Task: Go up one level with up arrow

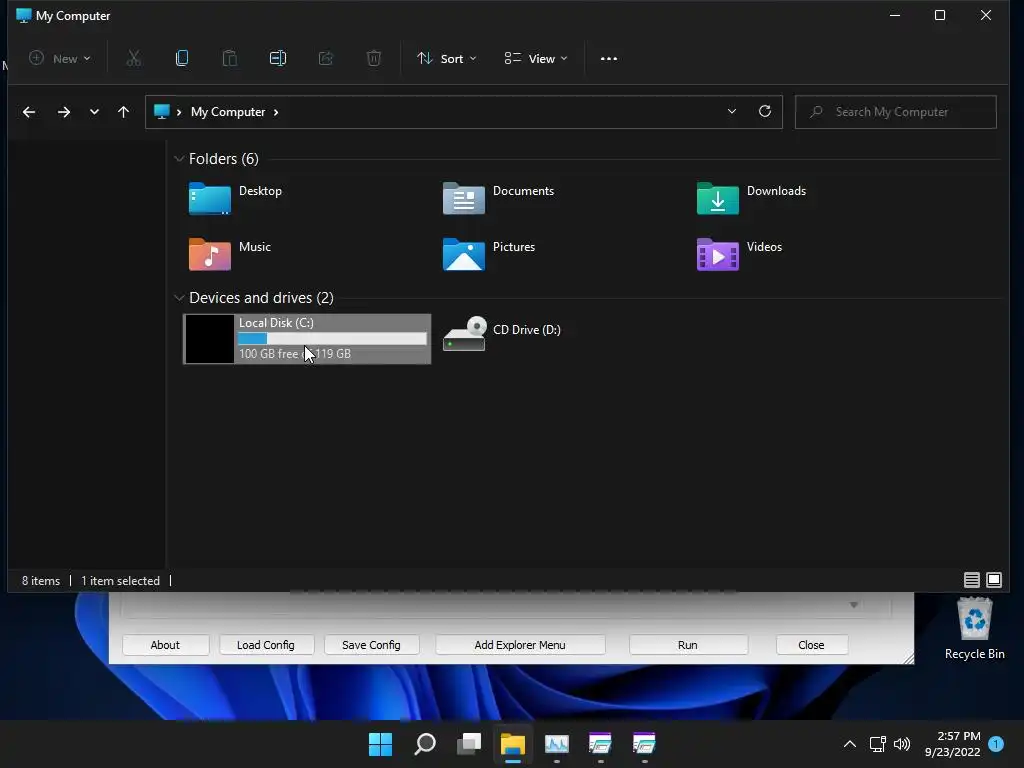Action: click(x=123, y=112)
